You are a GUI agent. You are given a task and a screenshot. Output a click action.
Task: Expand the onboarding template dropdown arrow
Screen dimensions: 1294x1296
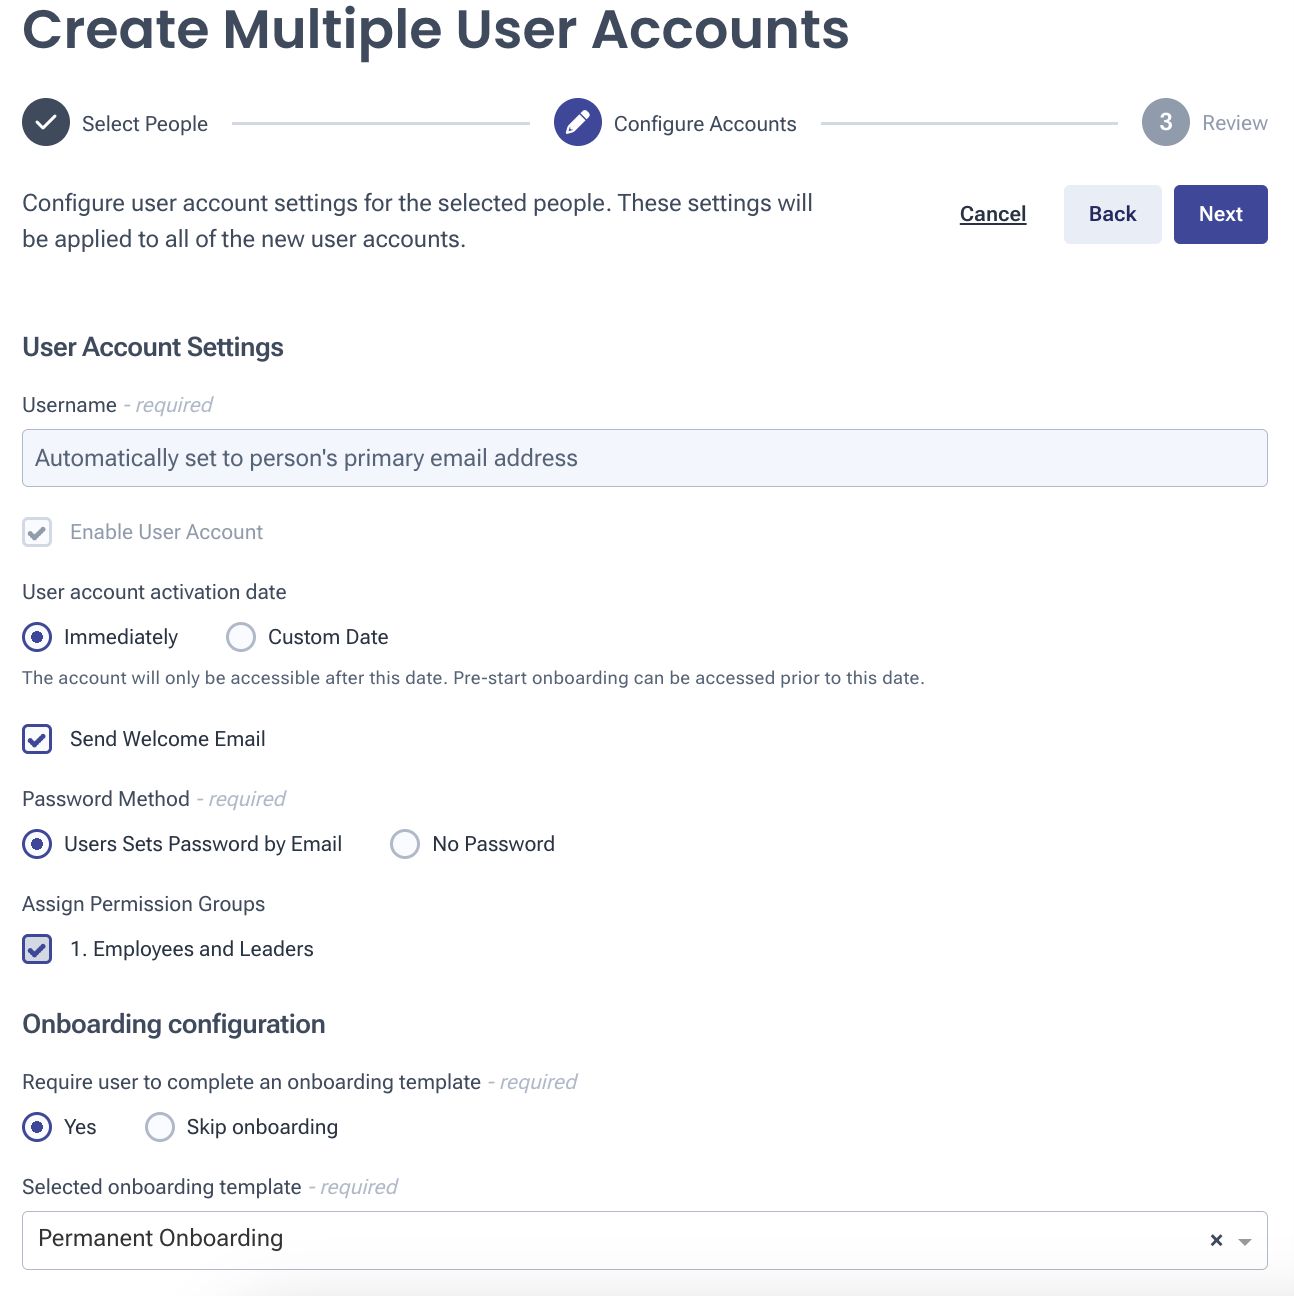pyautogui.click(x=1245, y=1241)
